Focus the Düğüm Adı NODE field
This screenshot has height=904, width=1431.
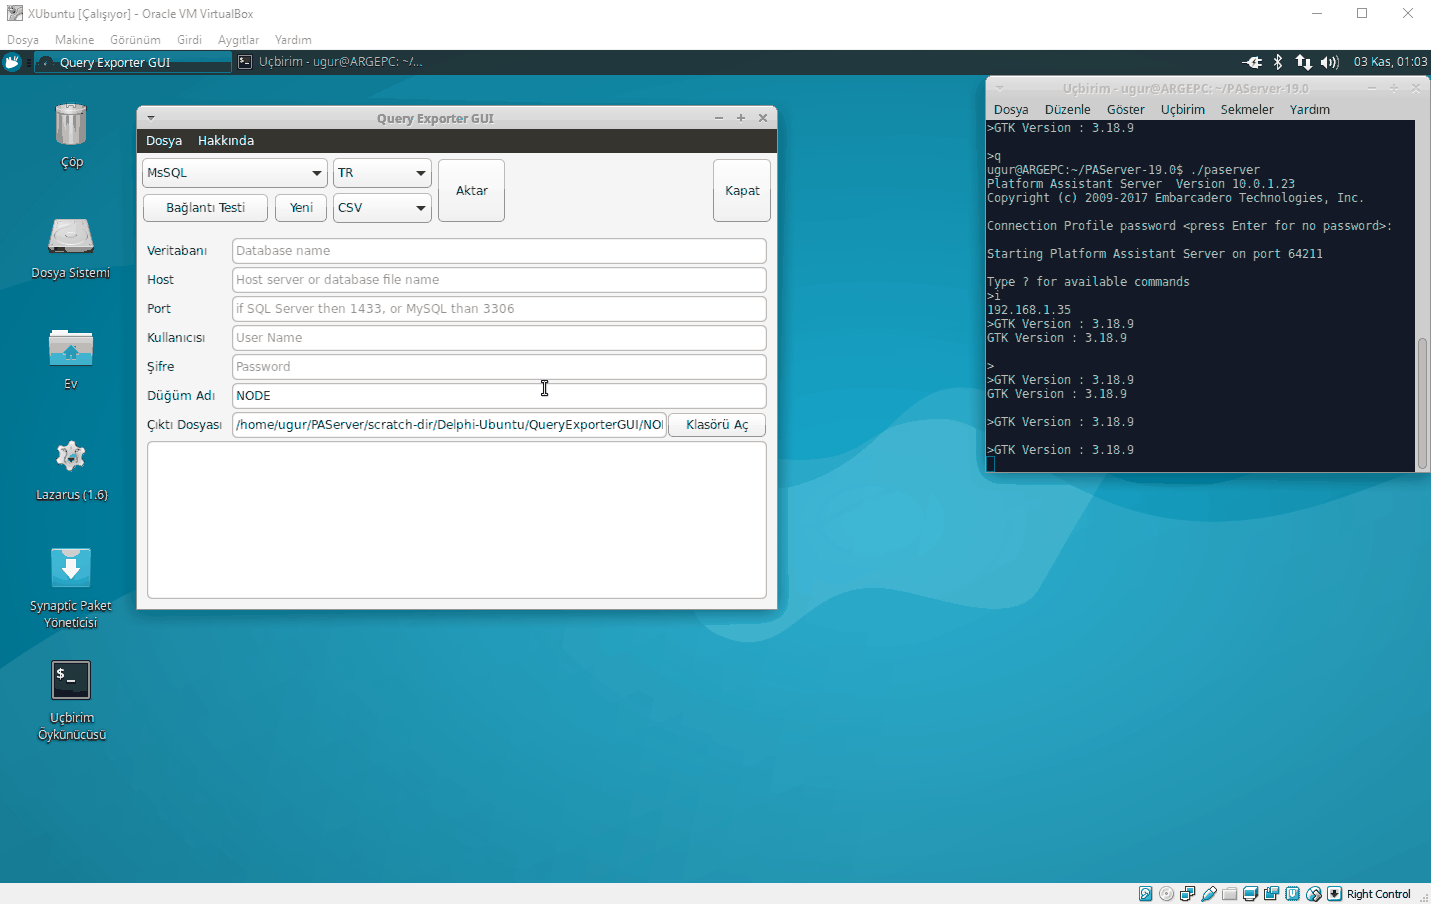499,396
